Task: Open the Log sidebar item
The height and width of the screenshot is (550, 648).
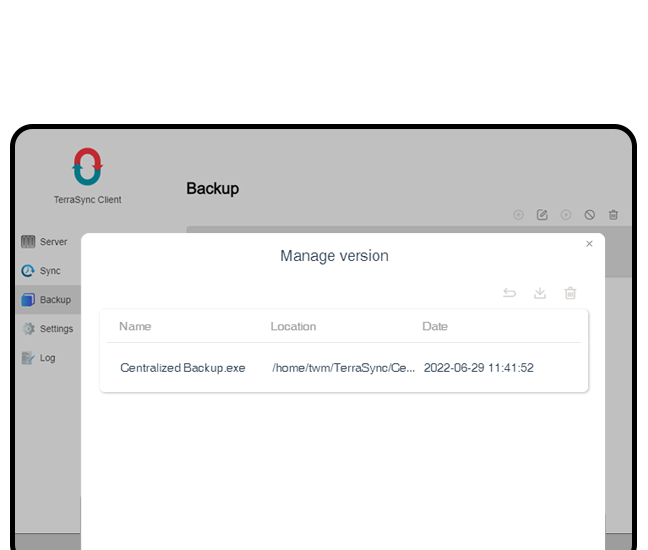Action: 48,358
